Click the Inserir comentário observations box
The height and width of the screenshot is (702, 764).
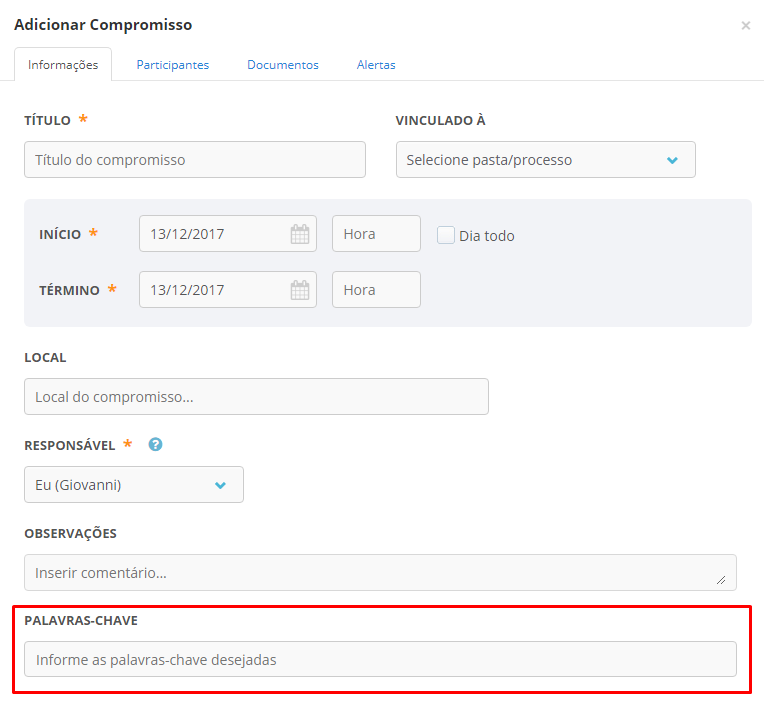click(x=380, y=572)
